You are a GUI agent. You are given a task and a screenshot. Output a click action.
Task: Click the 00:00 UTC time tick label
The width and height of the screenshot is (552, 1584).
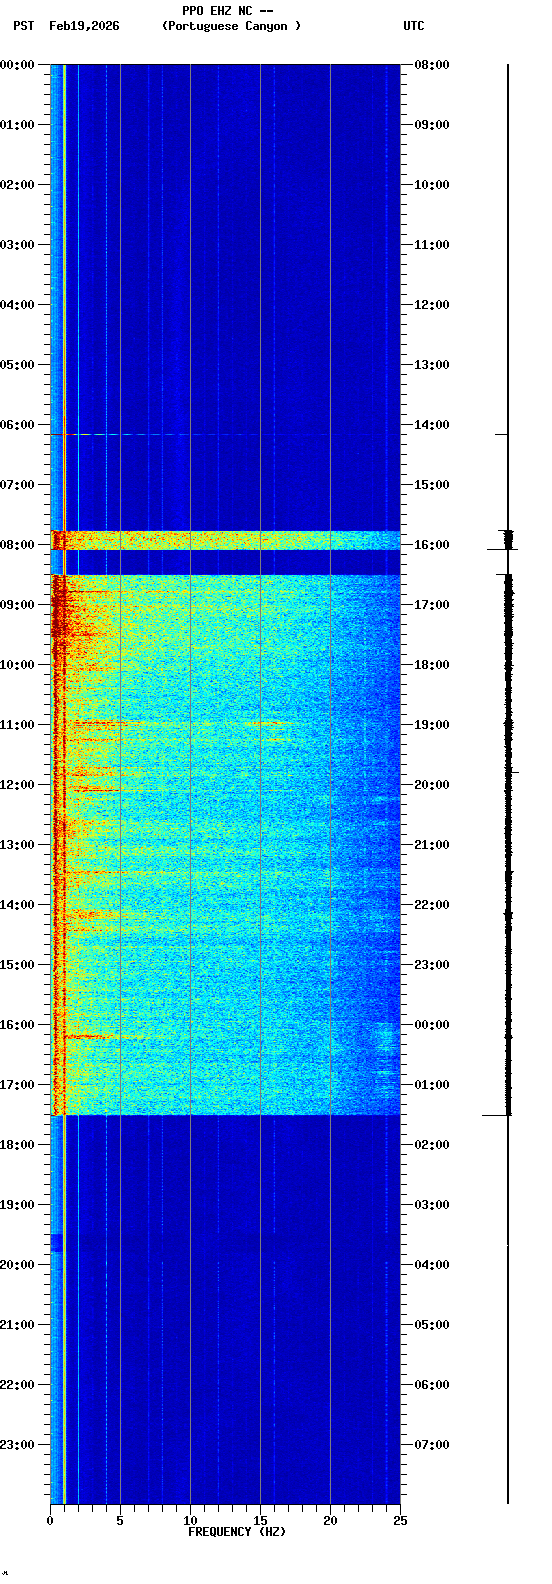click(432, 1024)
